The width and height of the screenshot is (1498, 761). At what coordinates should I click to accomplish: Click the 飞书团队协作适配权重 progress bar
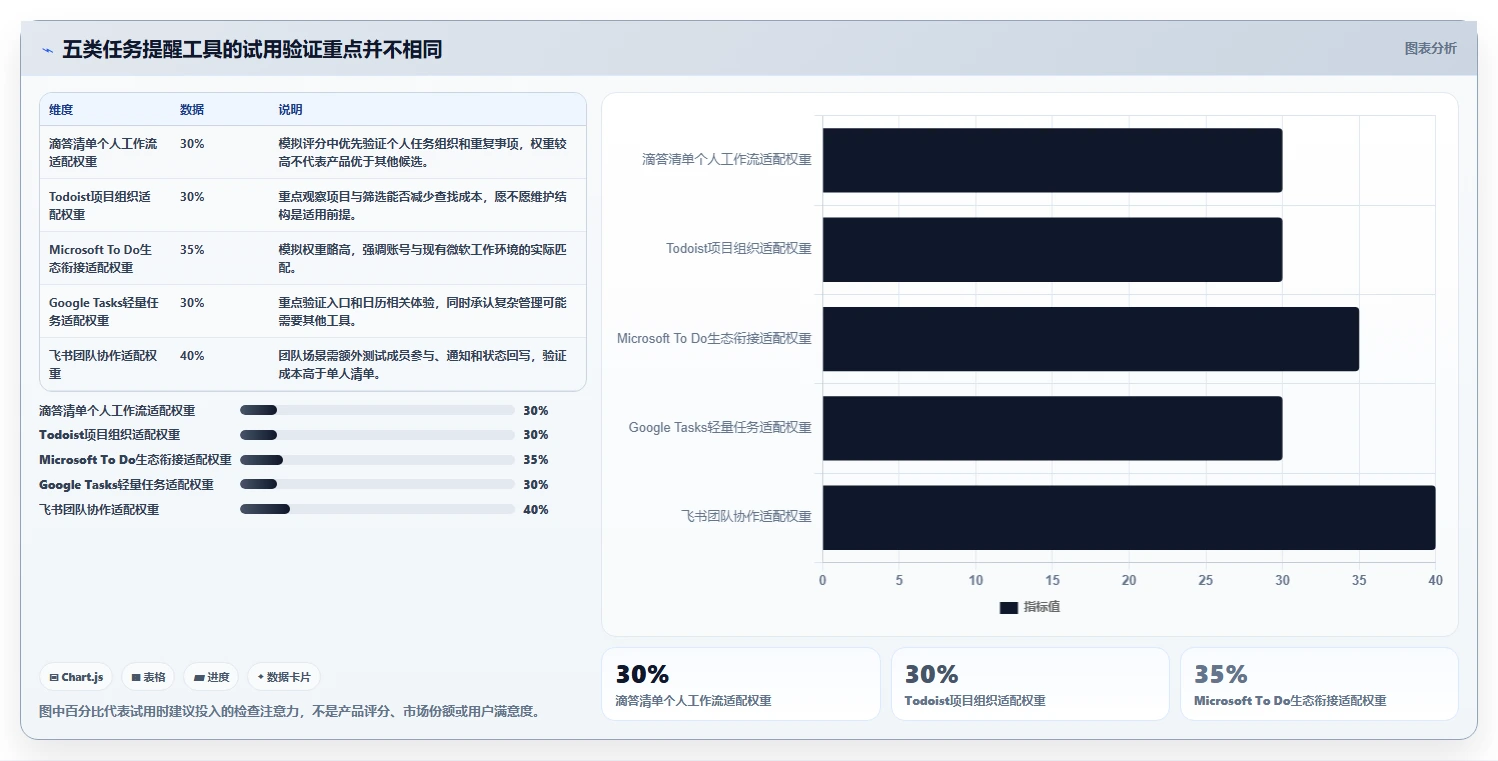coord(377,509)
